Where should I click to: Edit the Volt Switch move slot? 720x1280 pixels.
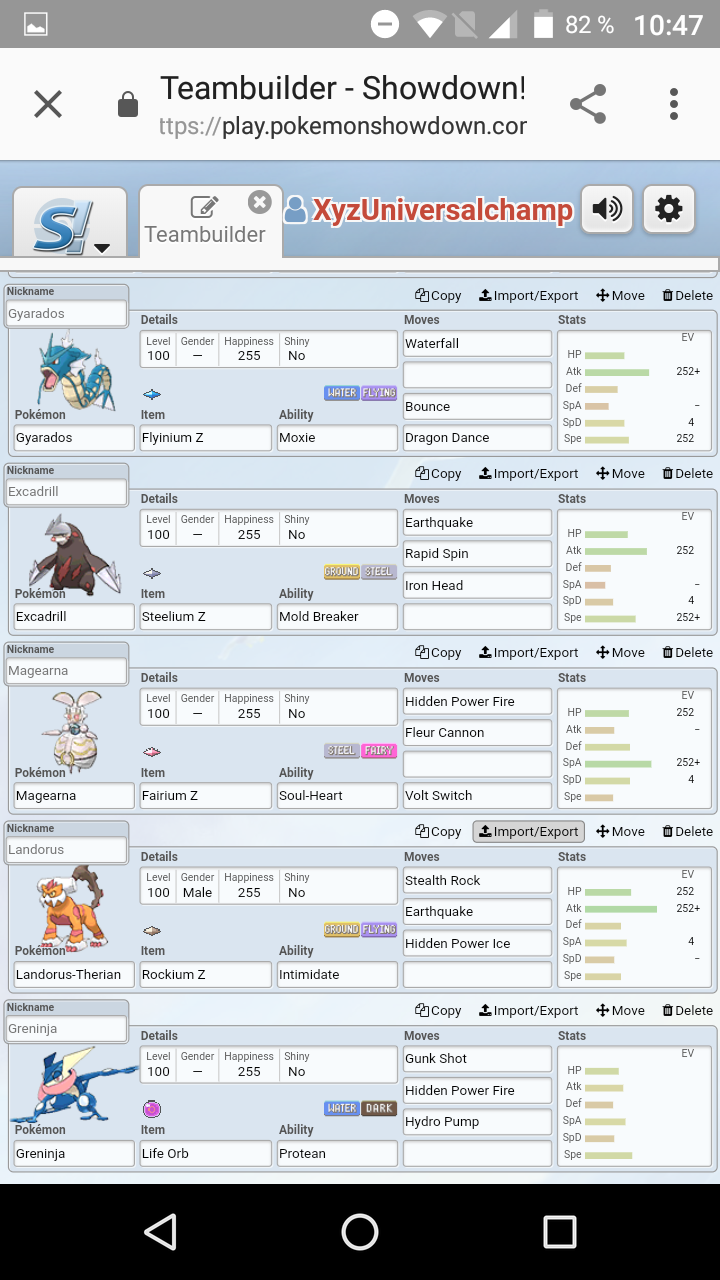coord(477,796)
